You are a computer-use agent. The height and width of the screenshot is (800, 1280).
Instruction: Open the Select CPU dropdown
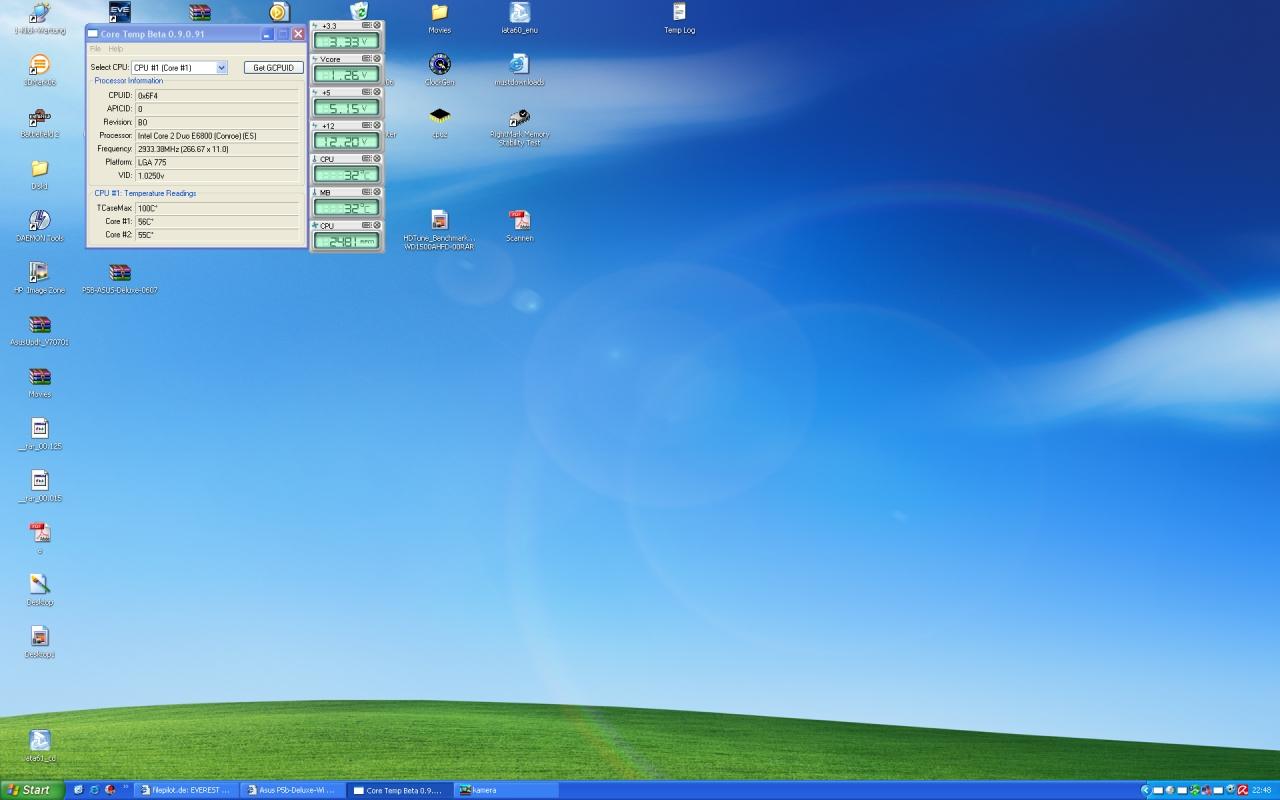180,68
